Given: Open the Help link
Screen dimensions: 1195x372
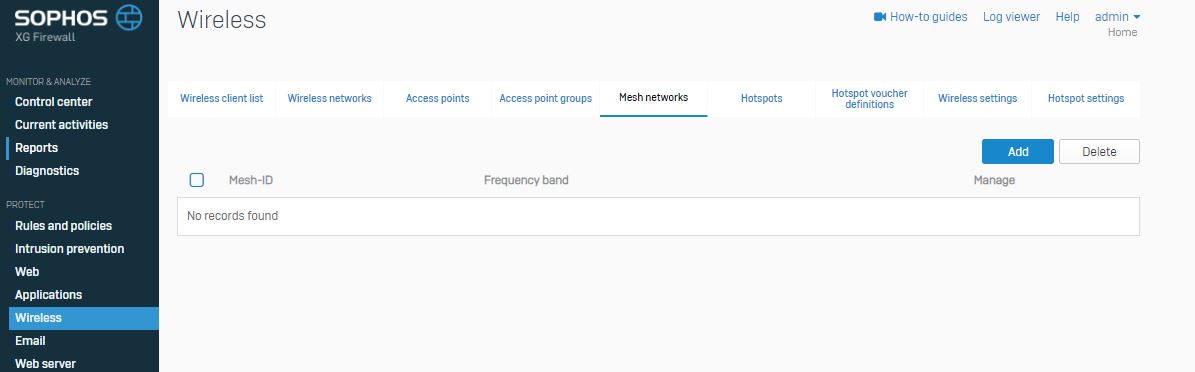Looking at the screenshot, I should click(x=1067, y=17).
